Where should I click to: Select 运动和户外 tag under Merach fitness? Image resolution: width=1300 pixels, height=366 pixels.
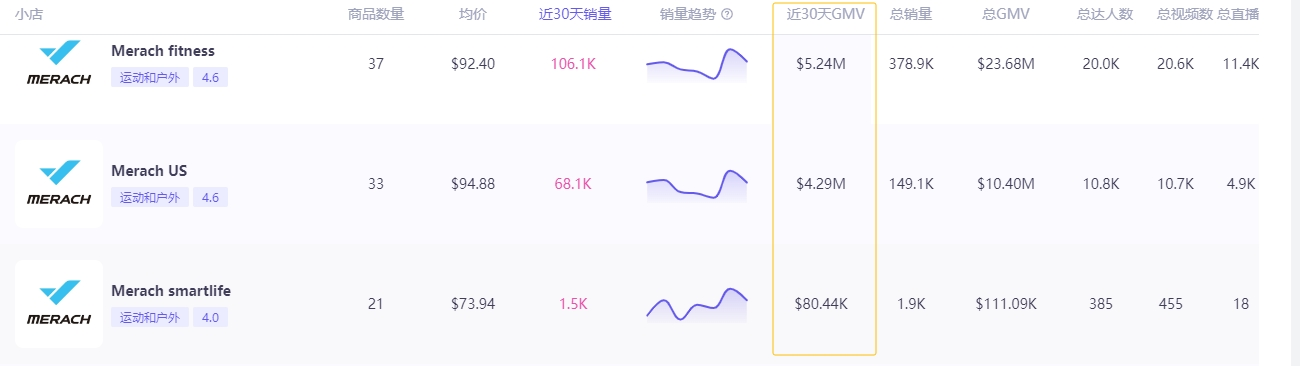click(x=150, y=77)
